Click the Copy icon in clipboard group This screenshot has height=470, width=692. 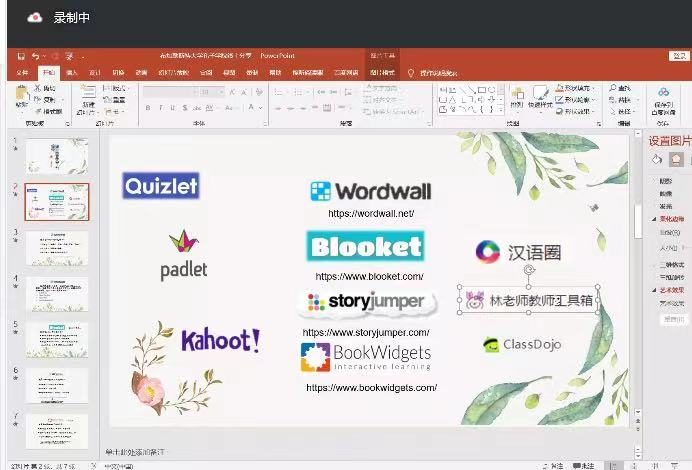click(38, 99)
